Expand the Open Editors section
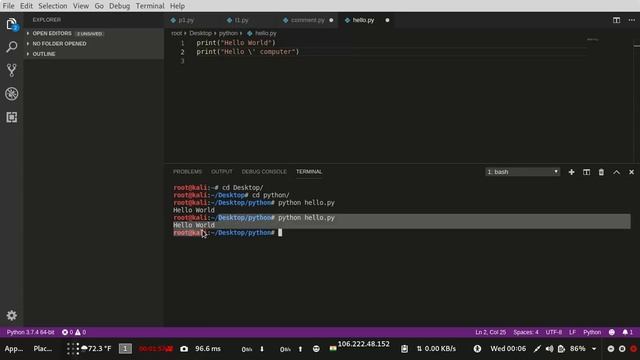Screen dimensions: 640x360 (x=94, y=33)
